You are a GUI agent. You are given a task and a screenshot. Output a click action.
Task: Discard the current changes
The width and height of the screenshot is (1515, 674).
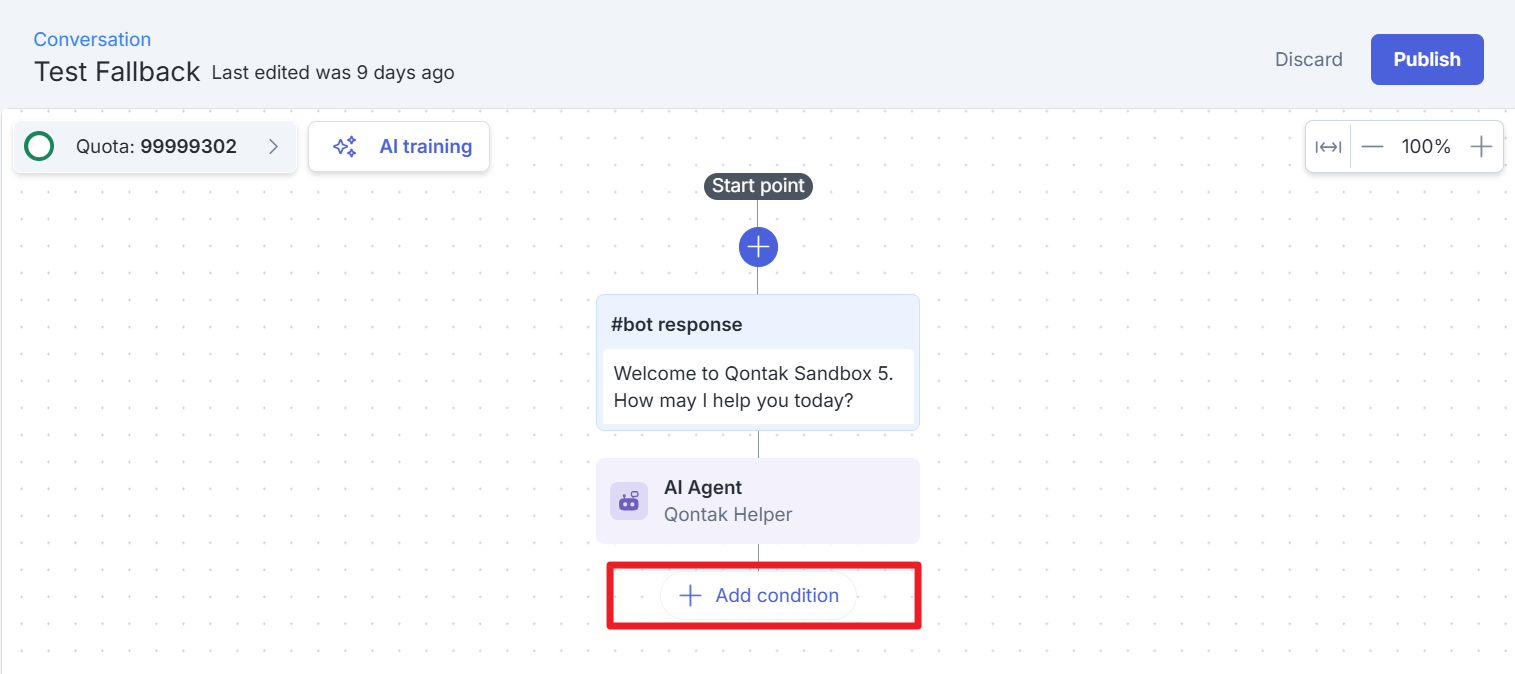[1308, 60]
